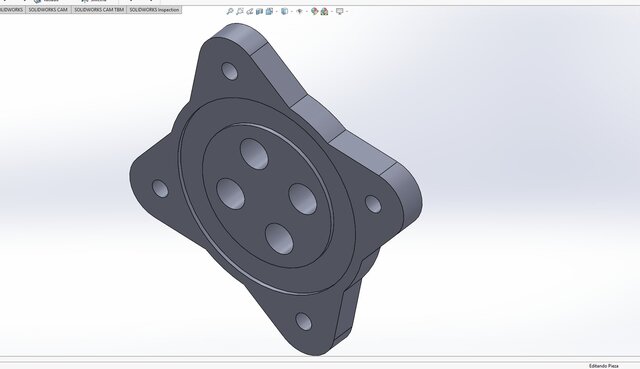Activate the Section View tool

[259, 11]
